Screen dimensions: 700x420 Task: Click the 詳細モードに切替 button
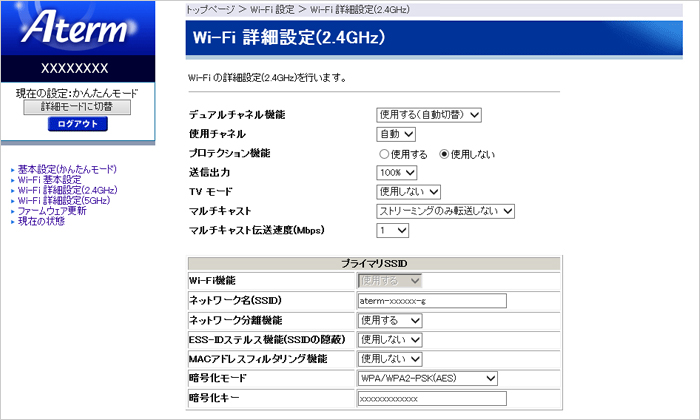(x=76, y=106)
